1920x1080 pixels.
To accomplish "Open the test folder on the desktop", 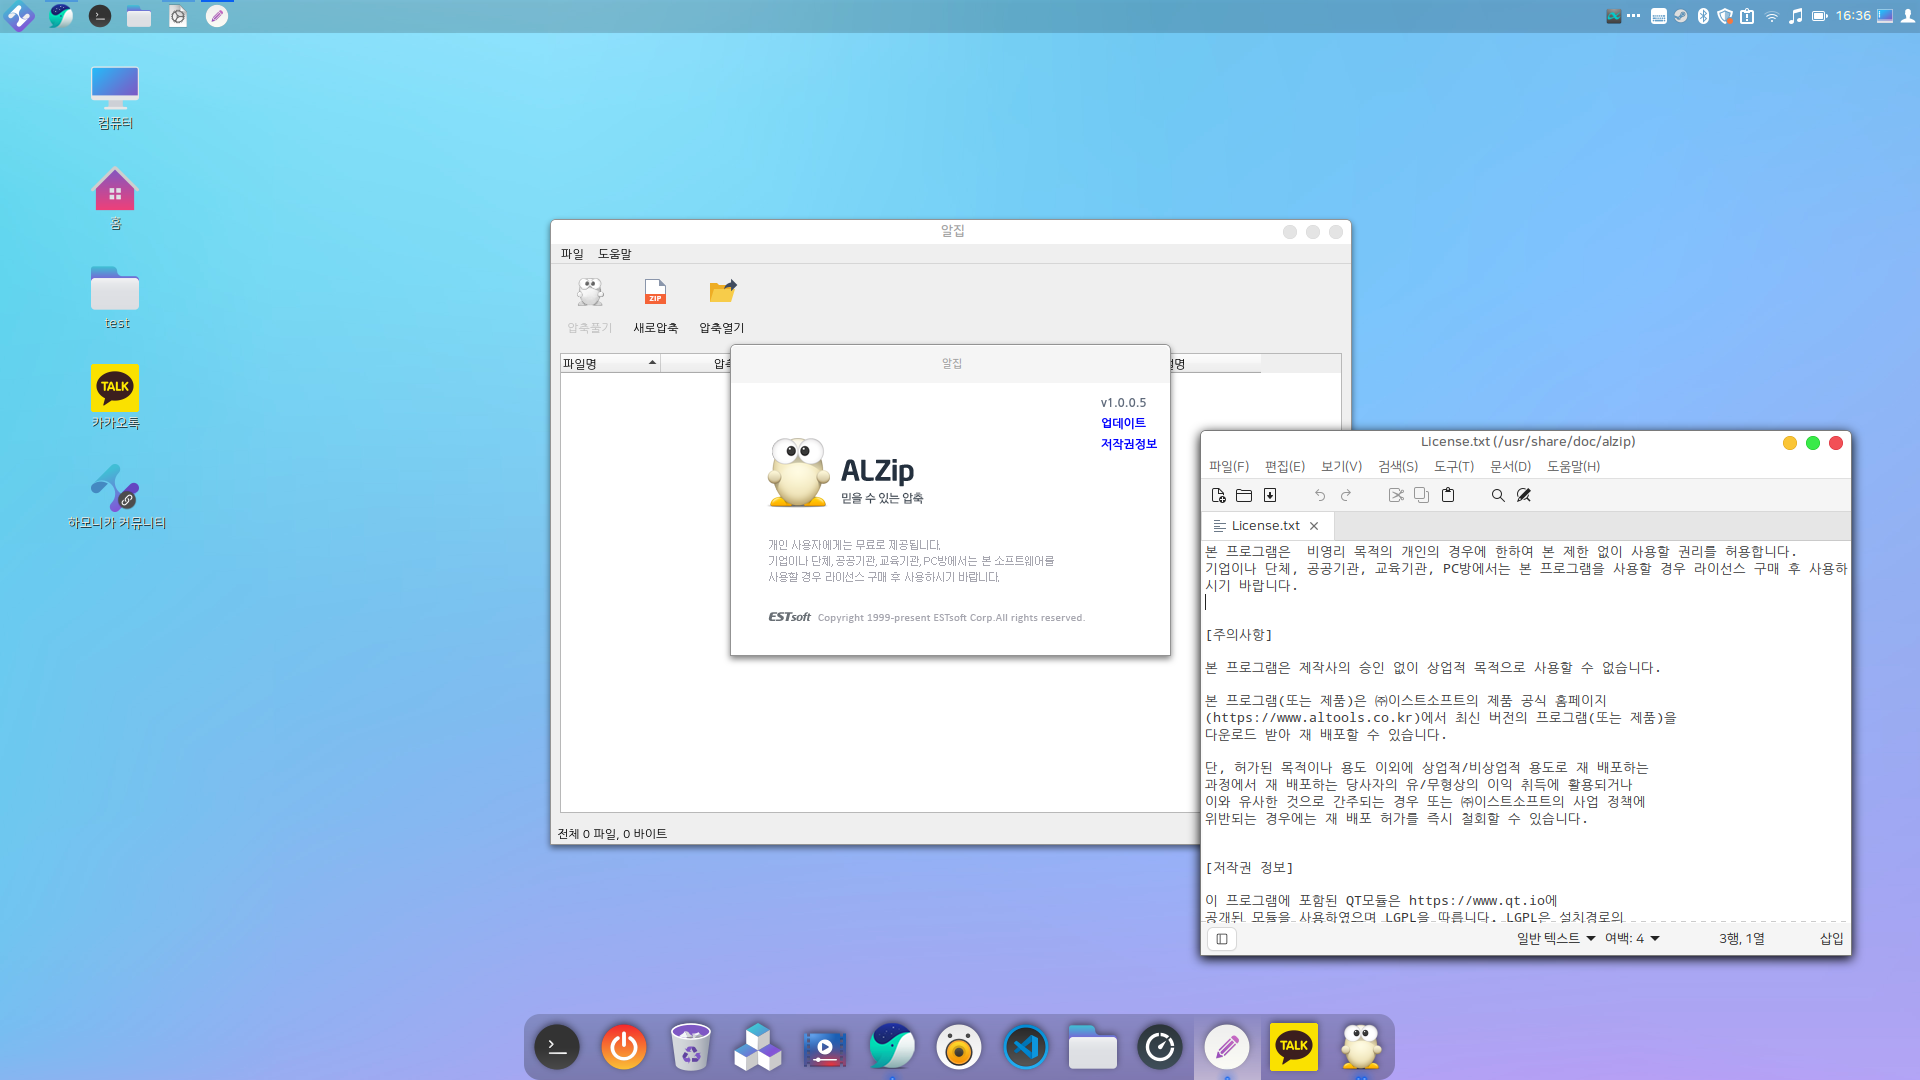I will coord(115,298).
